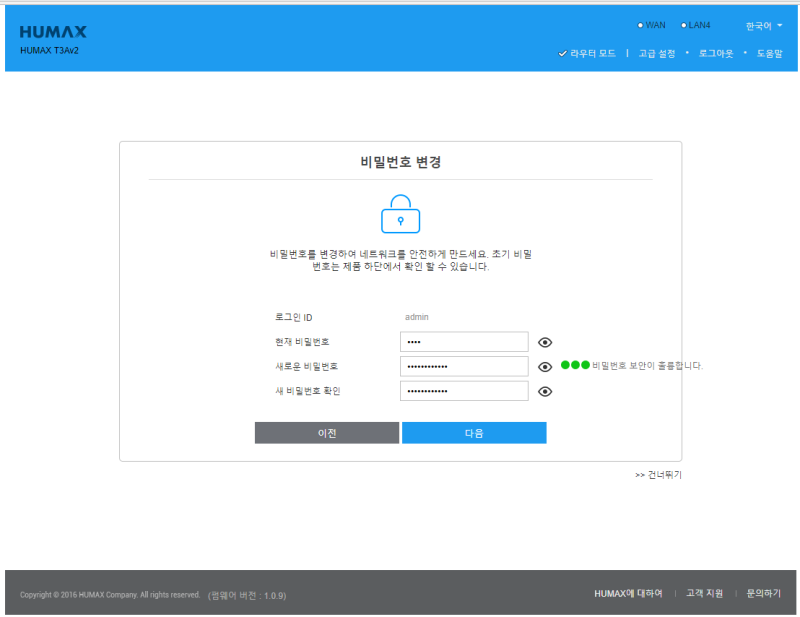
Task: Click the HUMAX logo
Action: click(x=51, y=31)
